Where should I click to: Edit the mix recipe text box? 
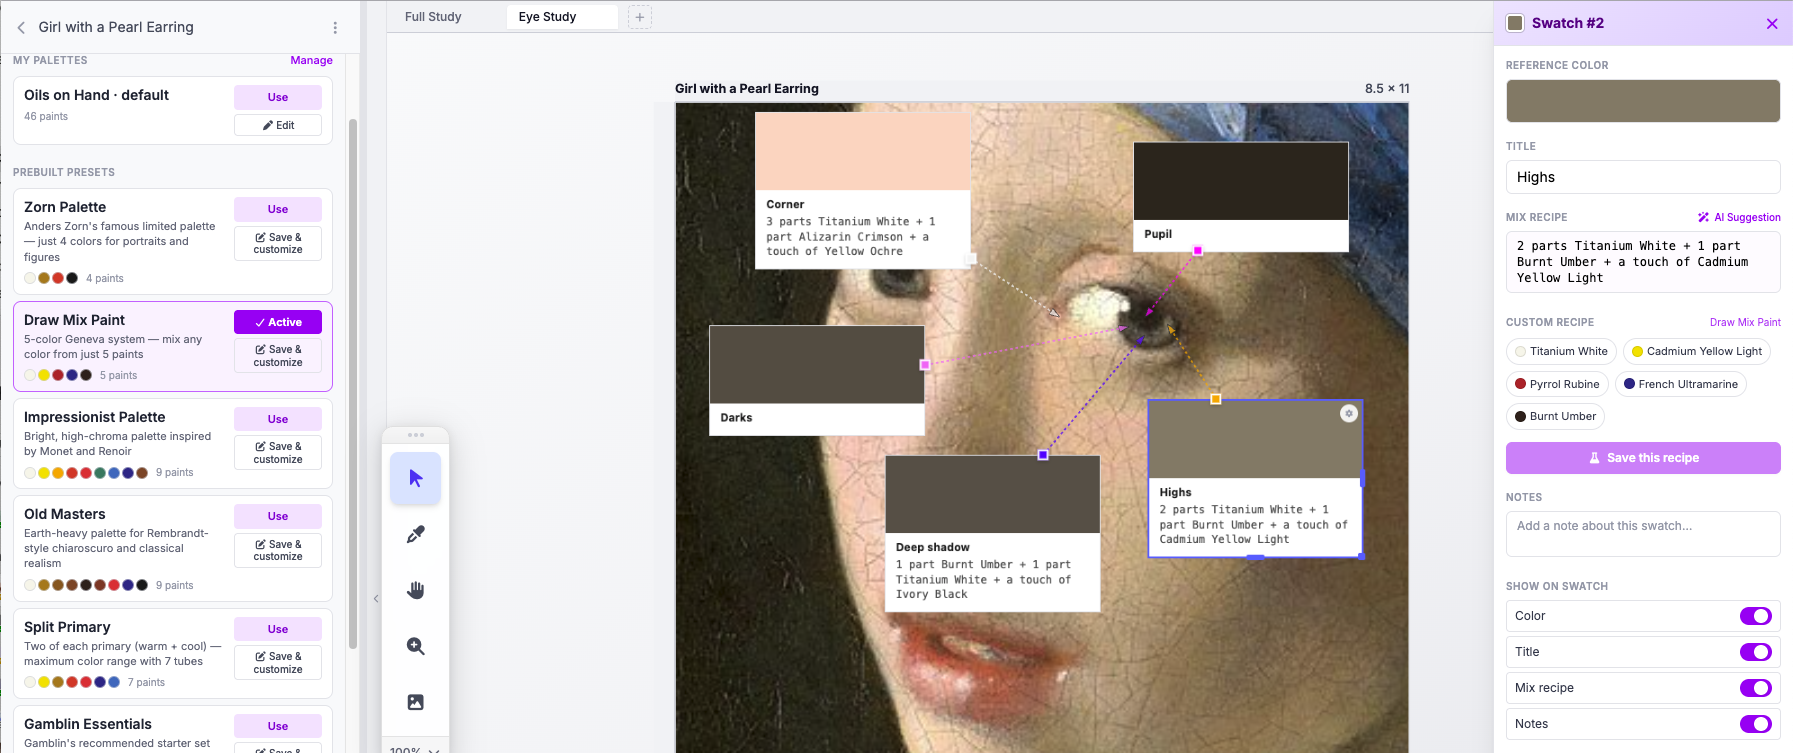(x=1643, y=262)
